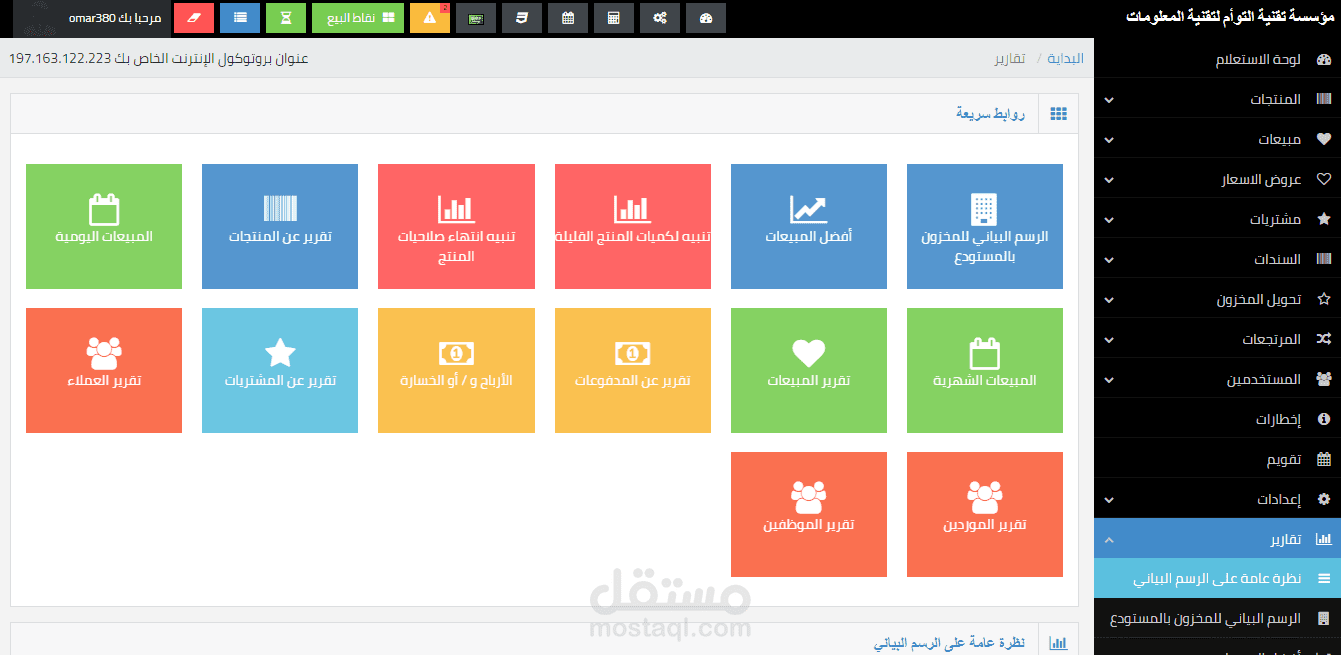Open the calculator icon in the top toolbar
1341x655 pixels.
(x=613, y=18)
